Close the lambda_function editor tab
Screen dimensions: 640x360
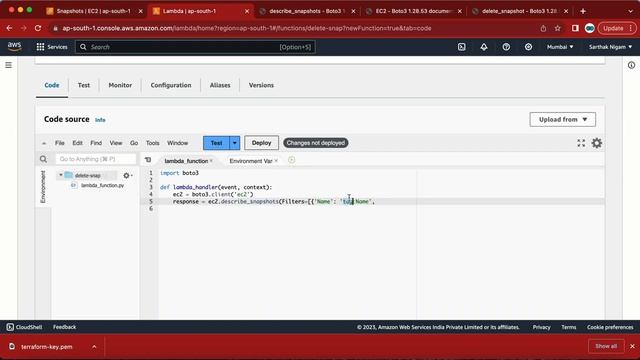(x=211, y=161)
